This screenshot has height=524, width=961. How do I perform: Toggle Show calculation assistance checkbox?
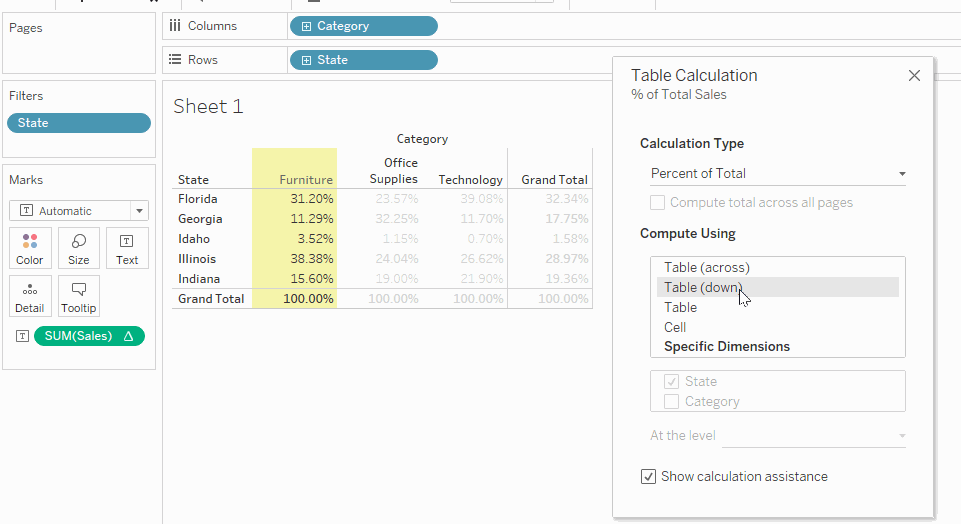pyautogui.click(x=649, y=477)
